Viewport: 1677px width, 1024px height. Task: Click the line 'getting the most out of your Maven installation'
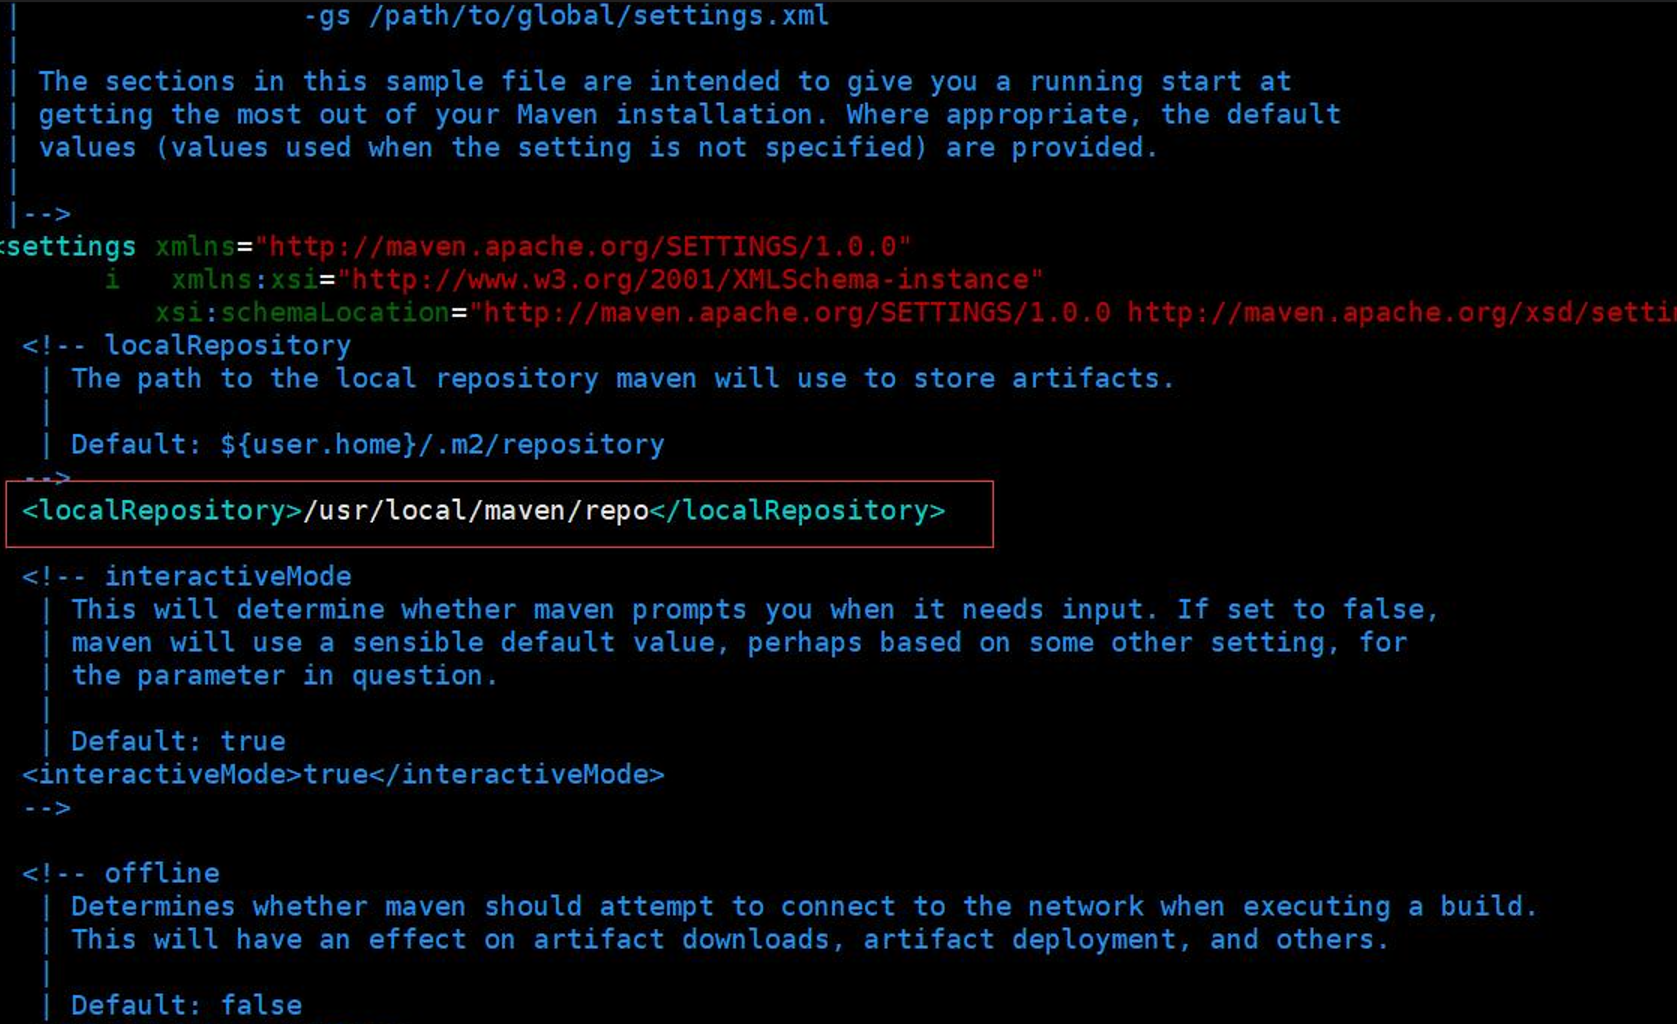(x=689, y=114)
